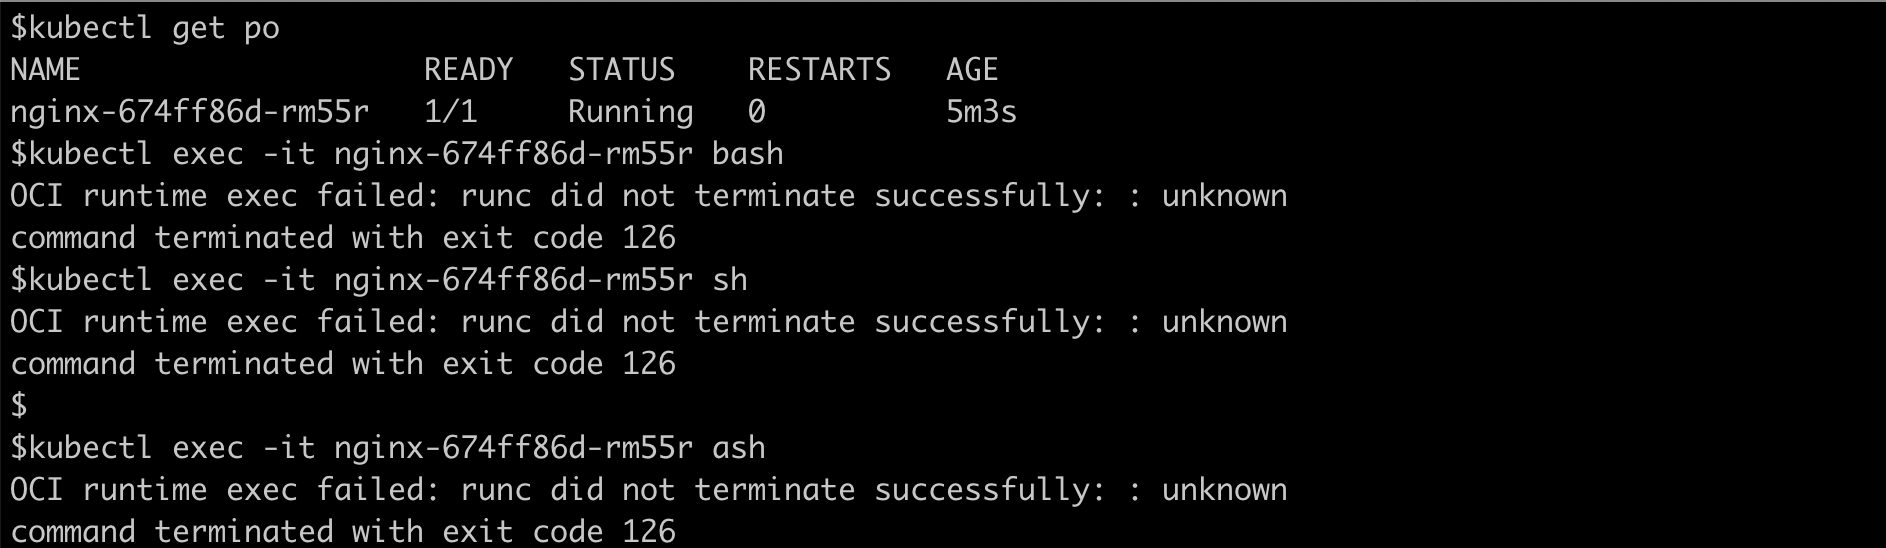Click the READY column header
This screenshot has height=548, width=1886.
[x=468, y=69]
